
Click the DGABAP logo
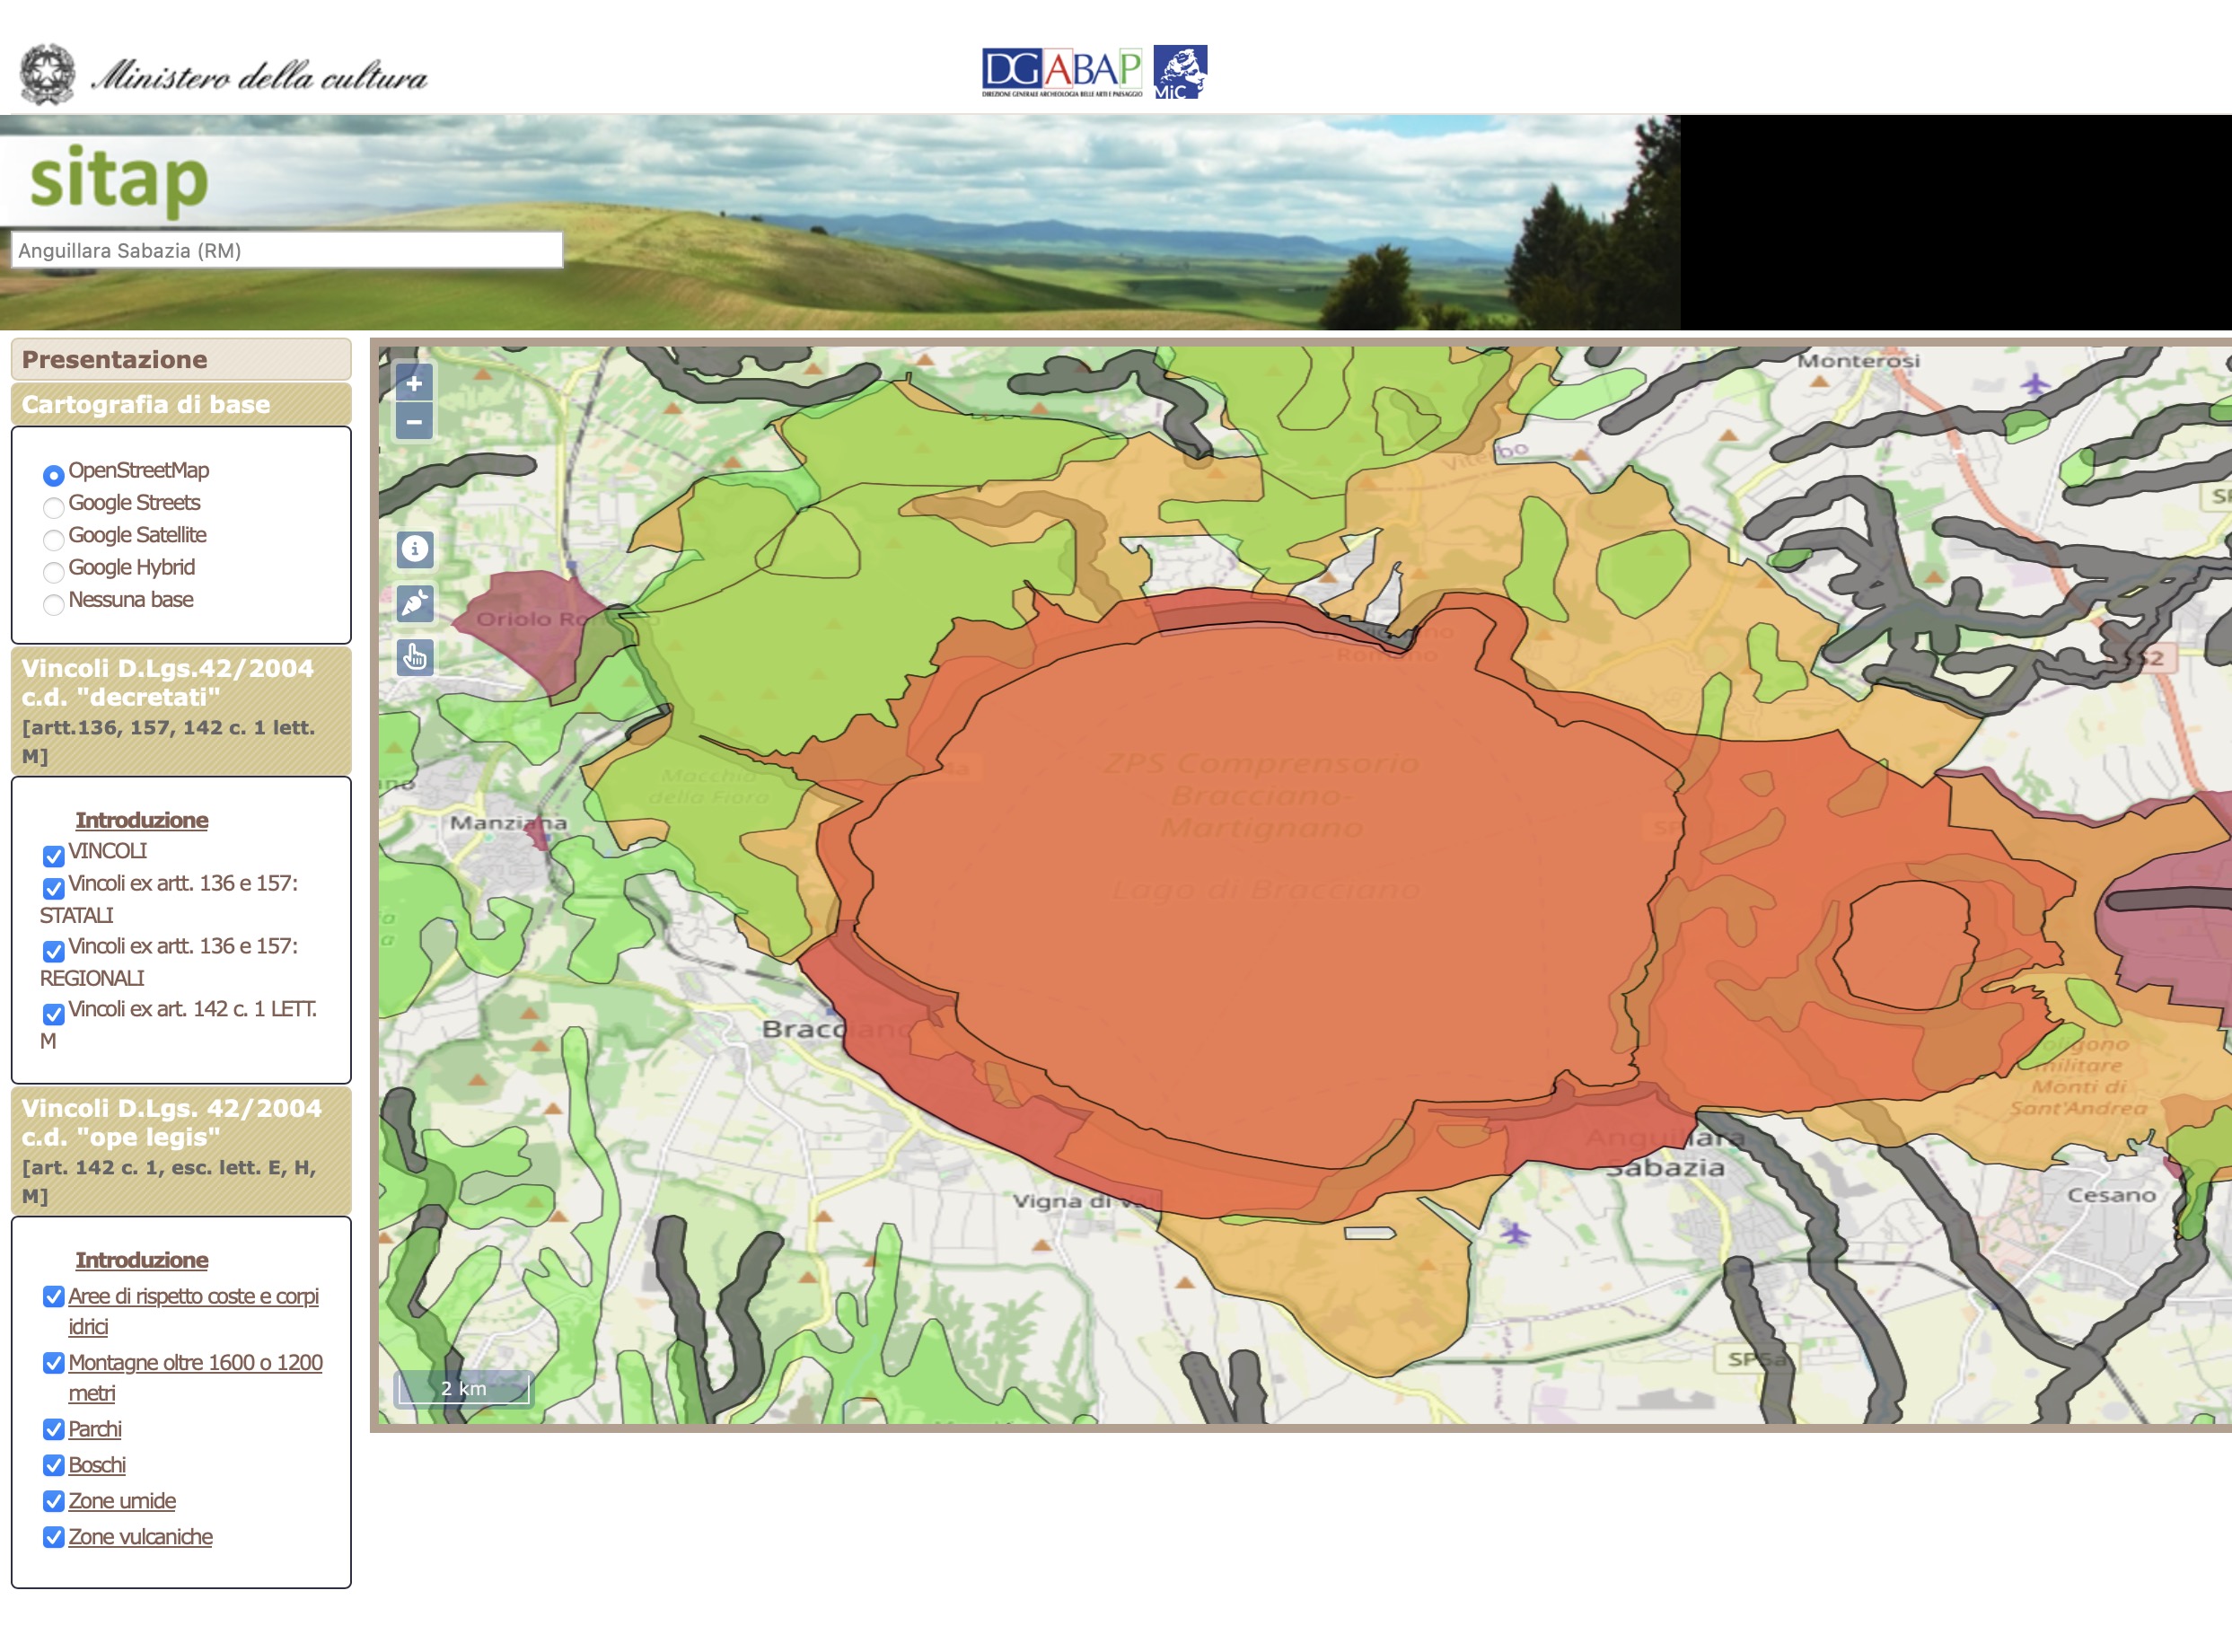click(x=1061, y=72)
